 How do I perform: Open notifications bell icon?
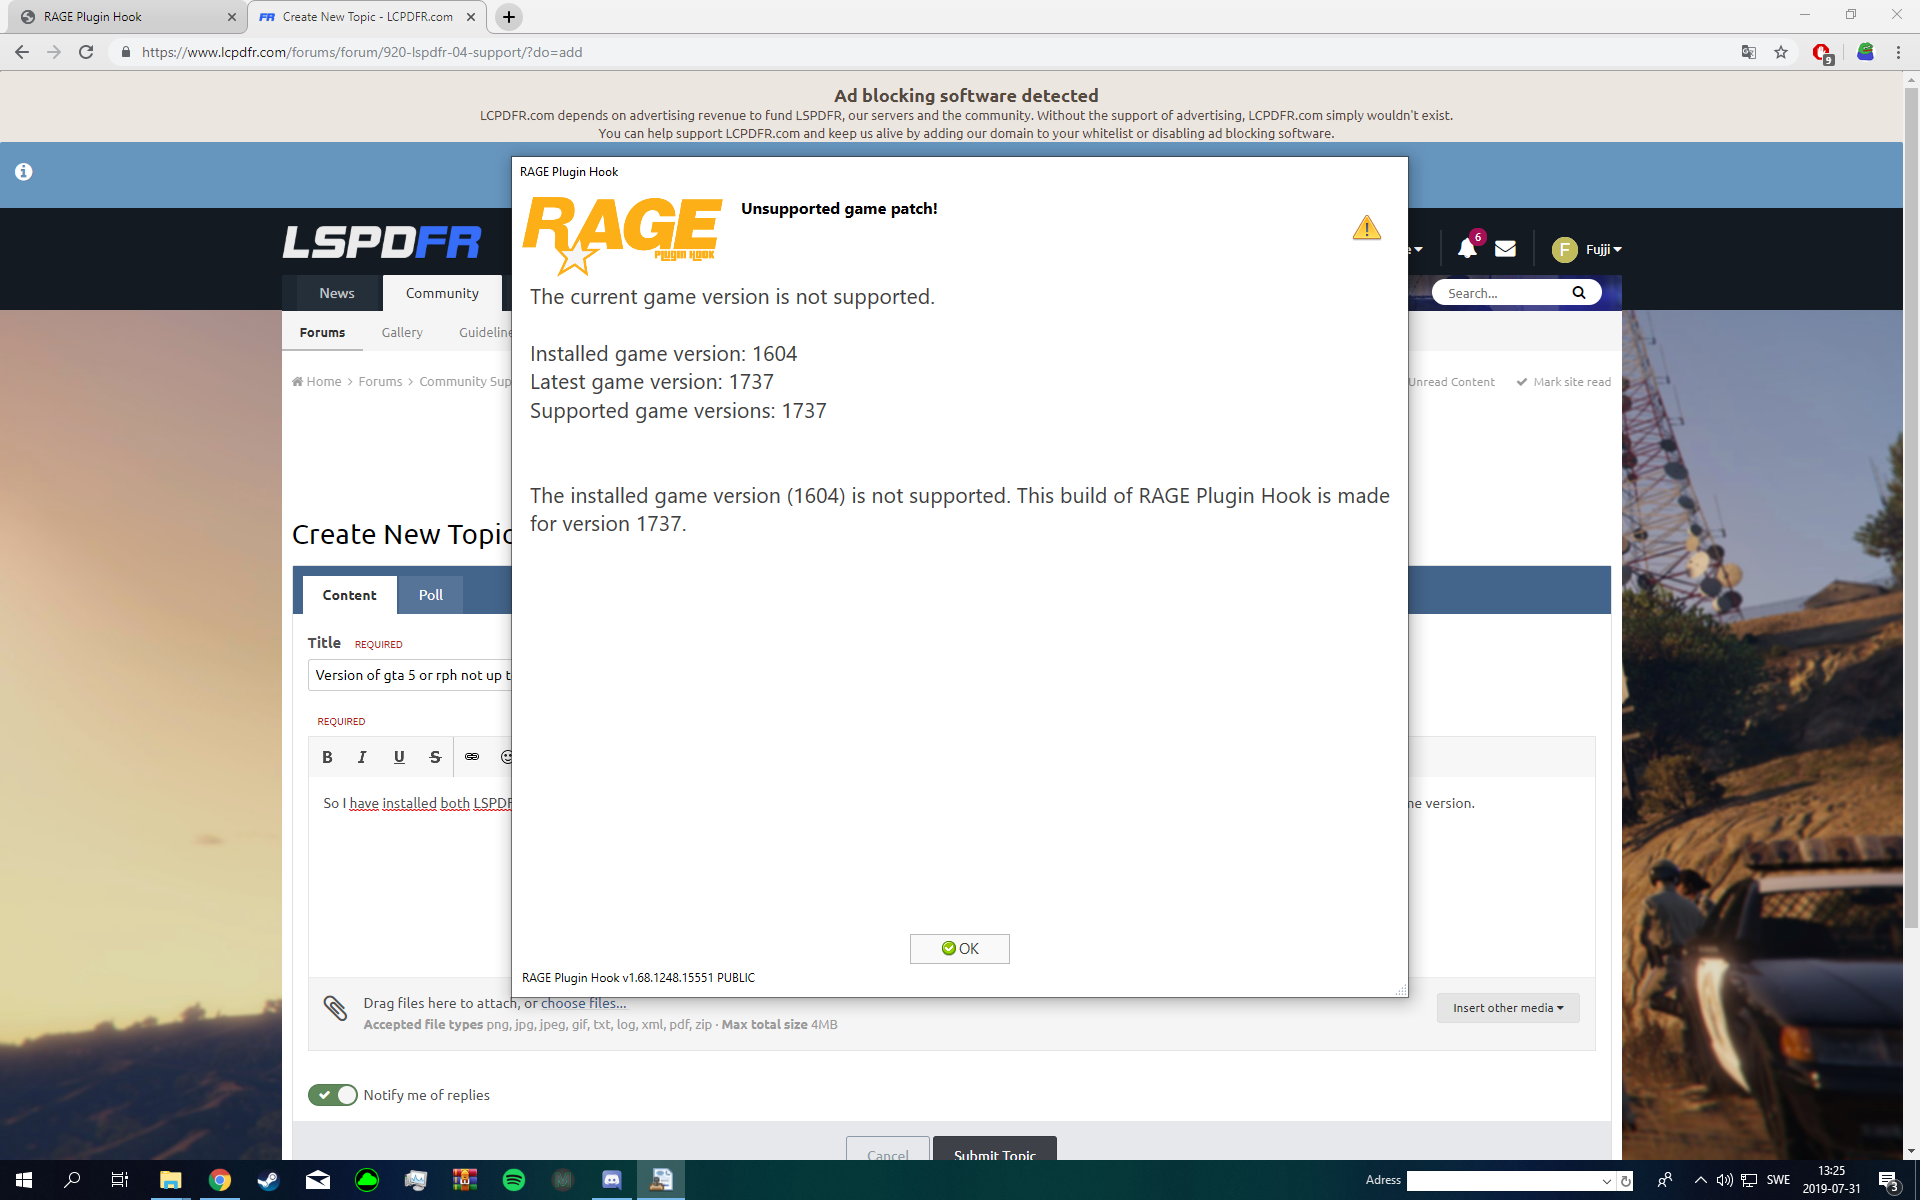pyautogui.click(x=1467, y=249)
